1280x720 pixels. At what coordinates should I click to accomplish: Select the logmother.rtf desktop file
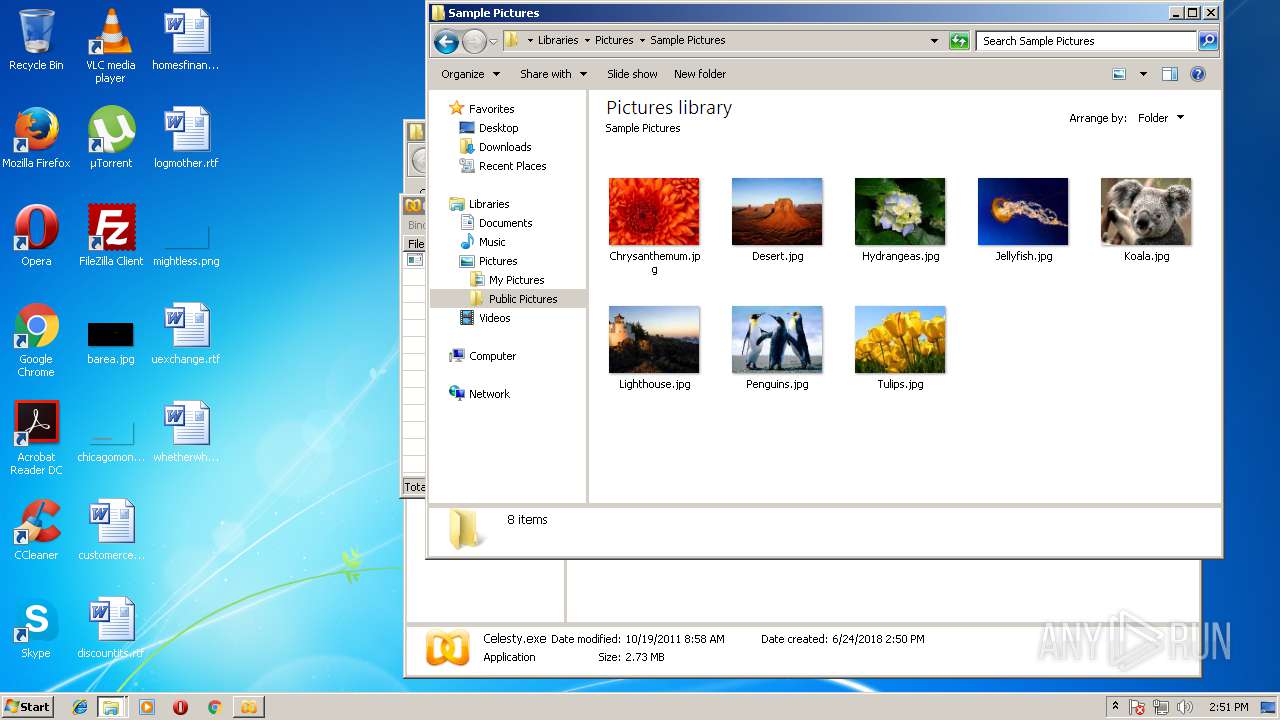(186, 138)
